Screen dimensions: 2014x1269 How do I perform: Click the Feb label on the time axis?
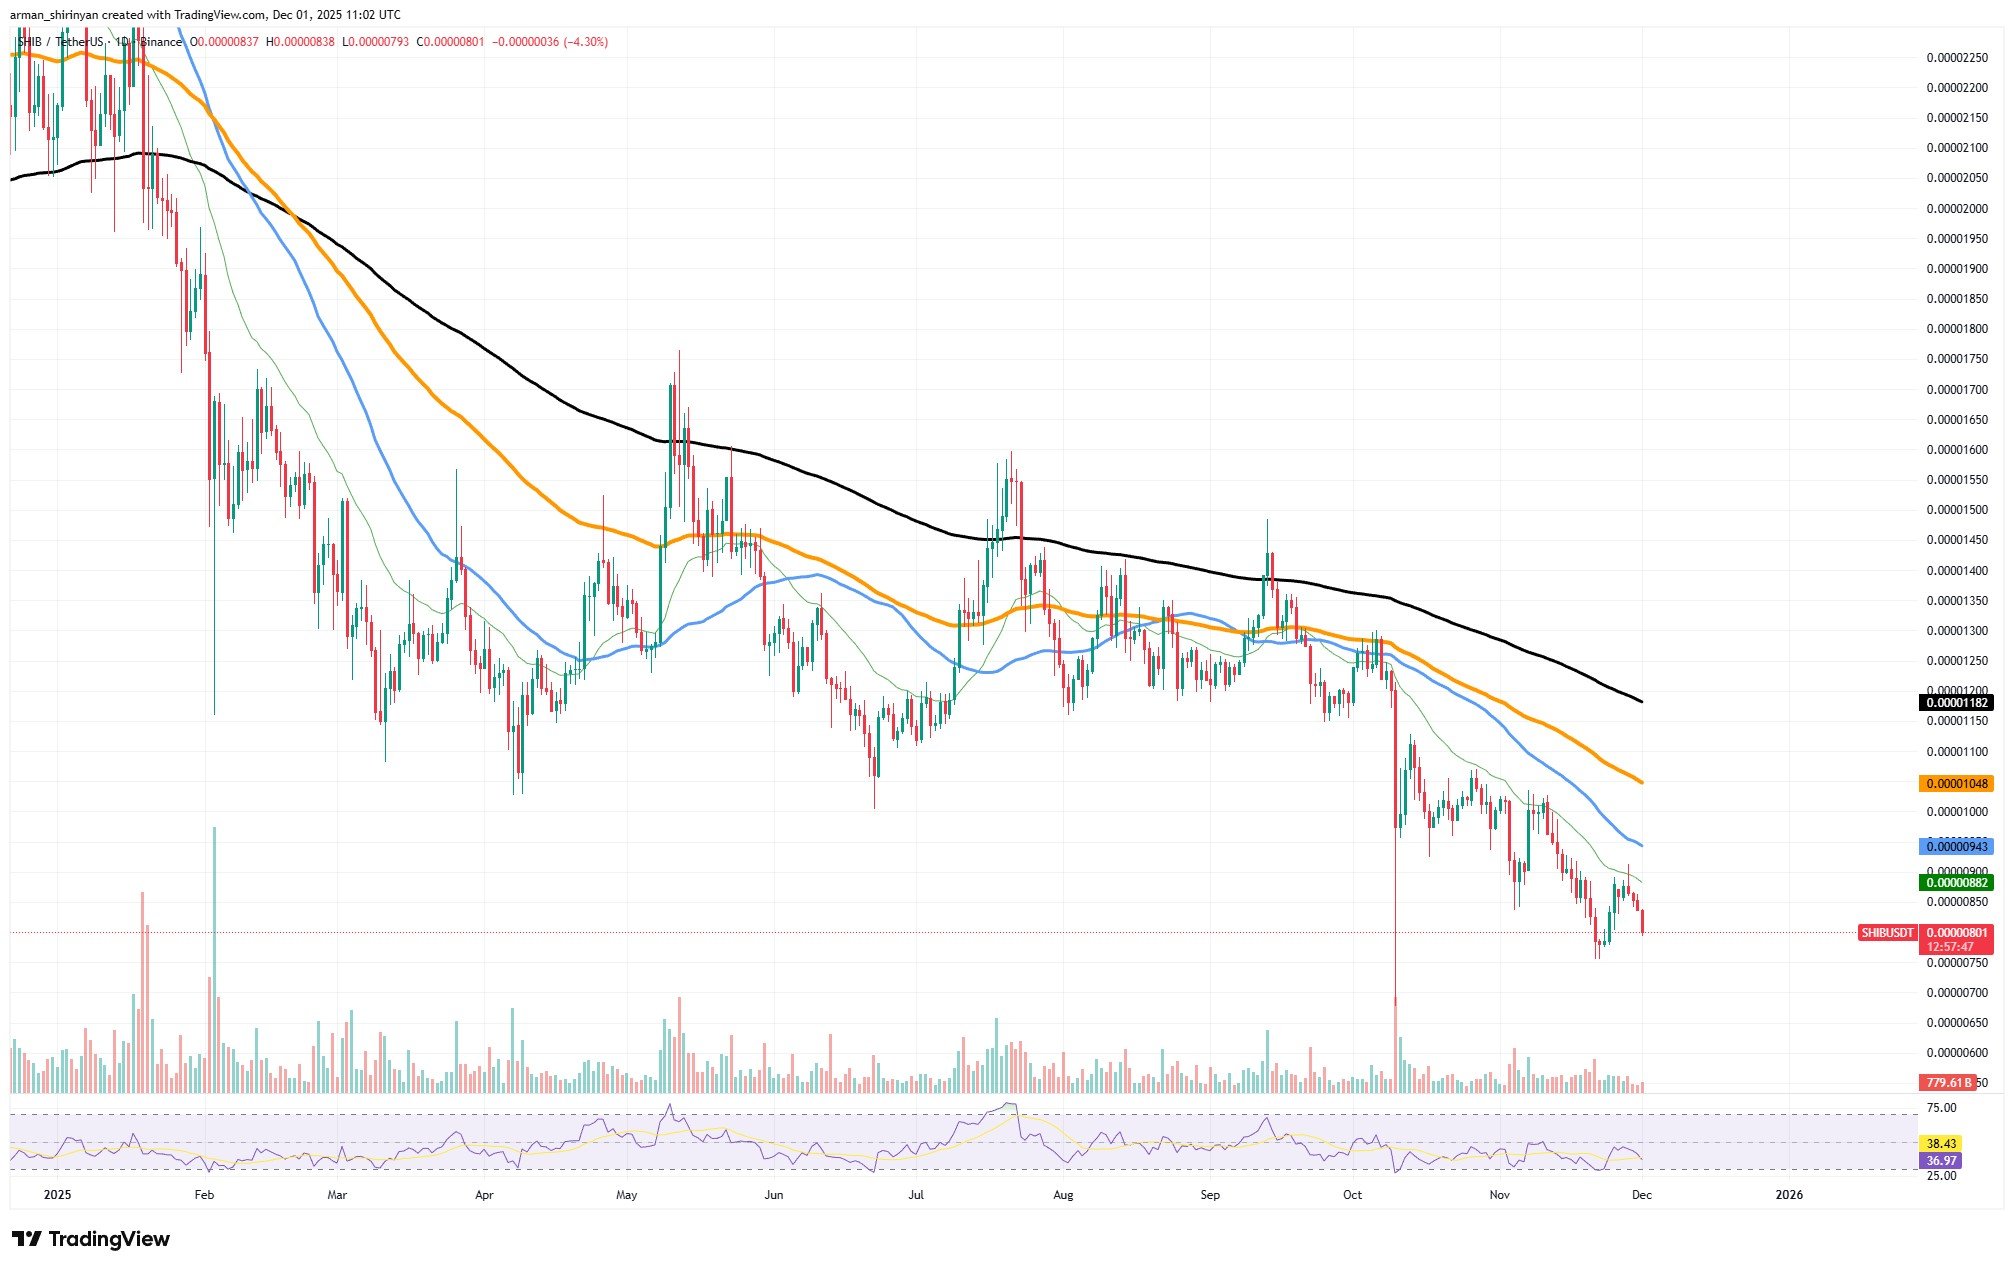(204, 1195)
